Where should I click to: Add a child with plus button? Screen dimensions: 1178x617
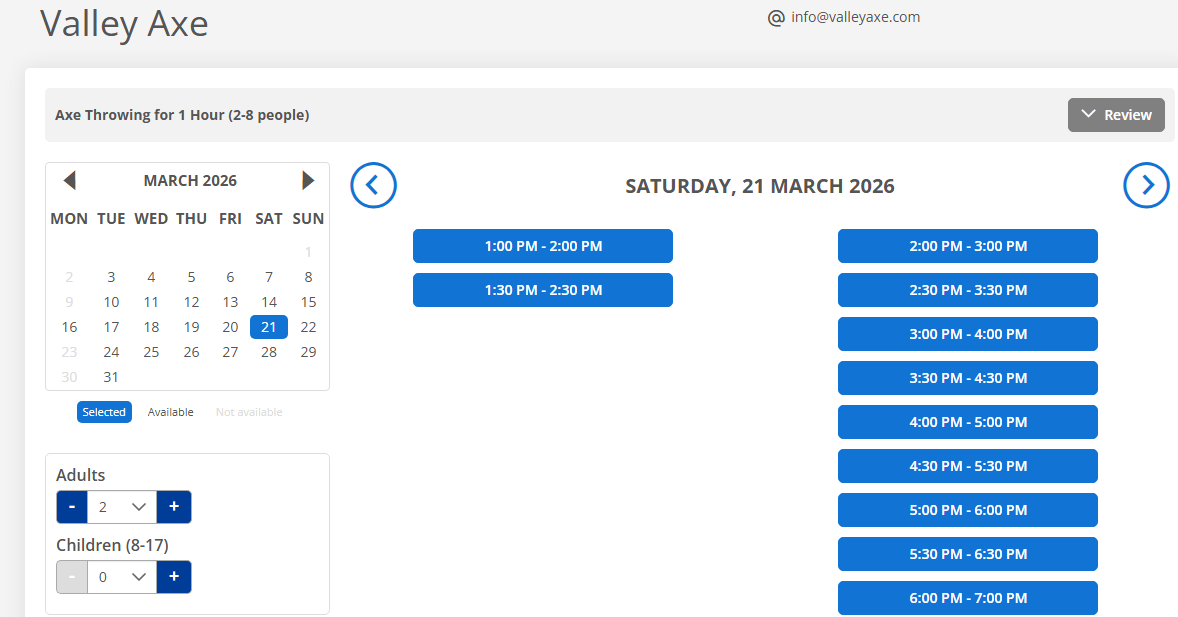(174, 577)
